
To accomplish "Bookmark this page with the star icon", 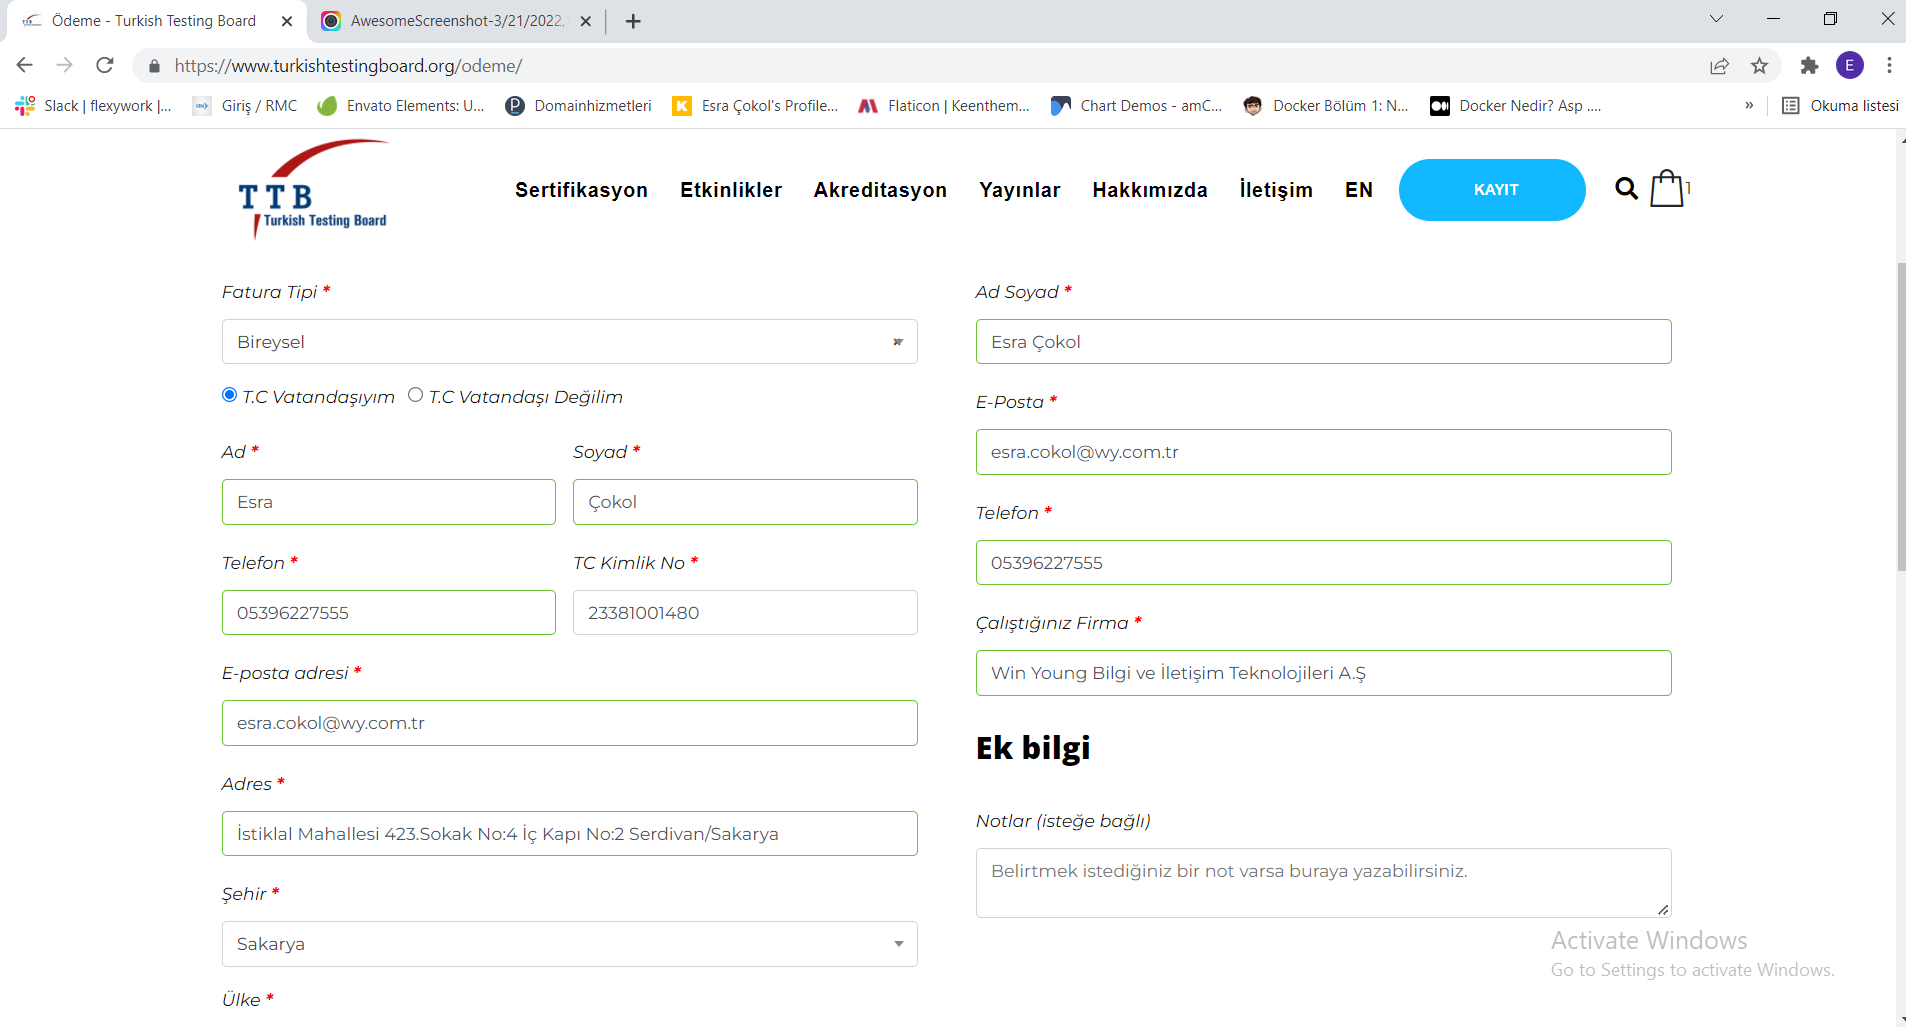I will point(1759,66).
